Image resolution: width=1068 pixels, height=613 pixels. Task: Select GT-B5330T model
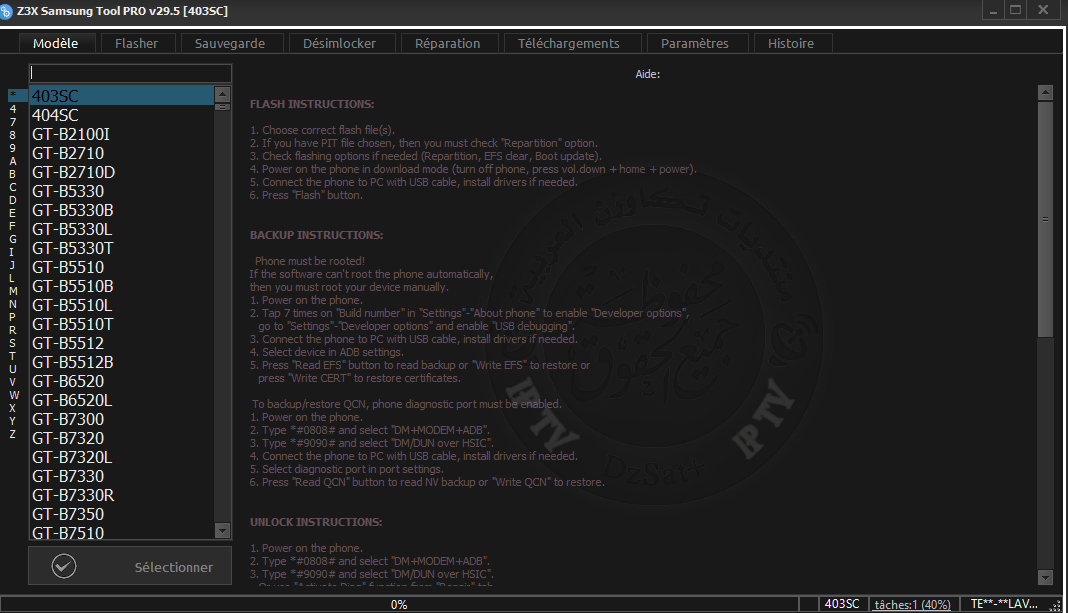click(121, 249)
